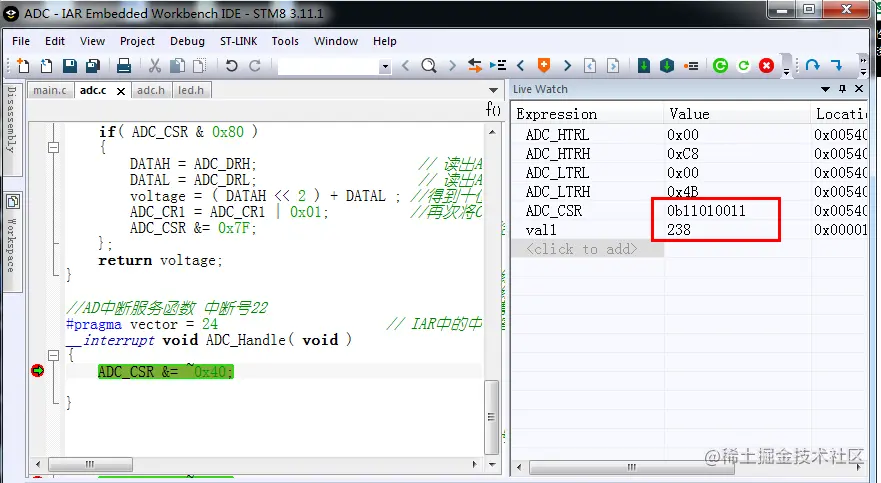881x483 pixels.
Task: Close the Live Watch panel
Action: point(859,89)
